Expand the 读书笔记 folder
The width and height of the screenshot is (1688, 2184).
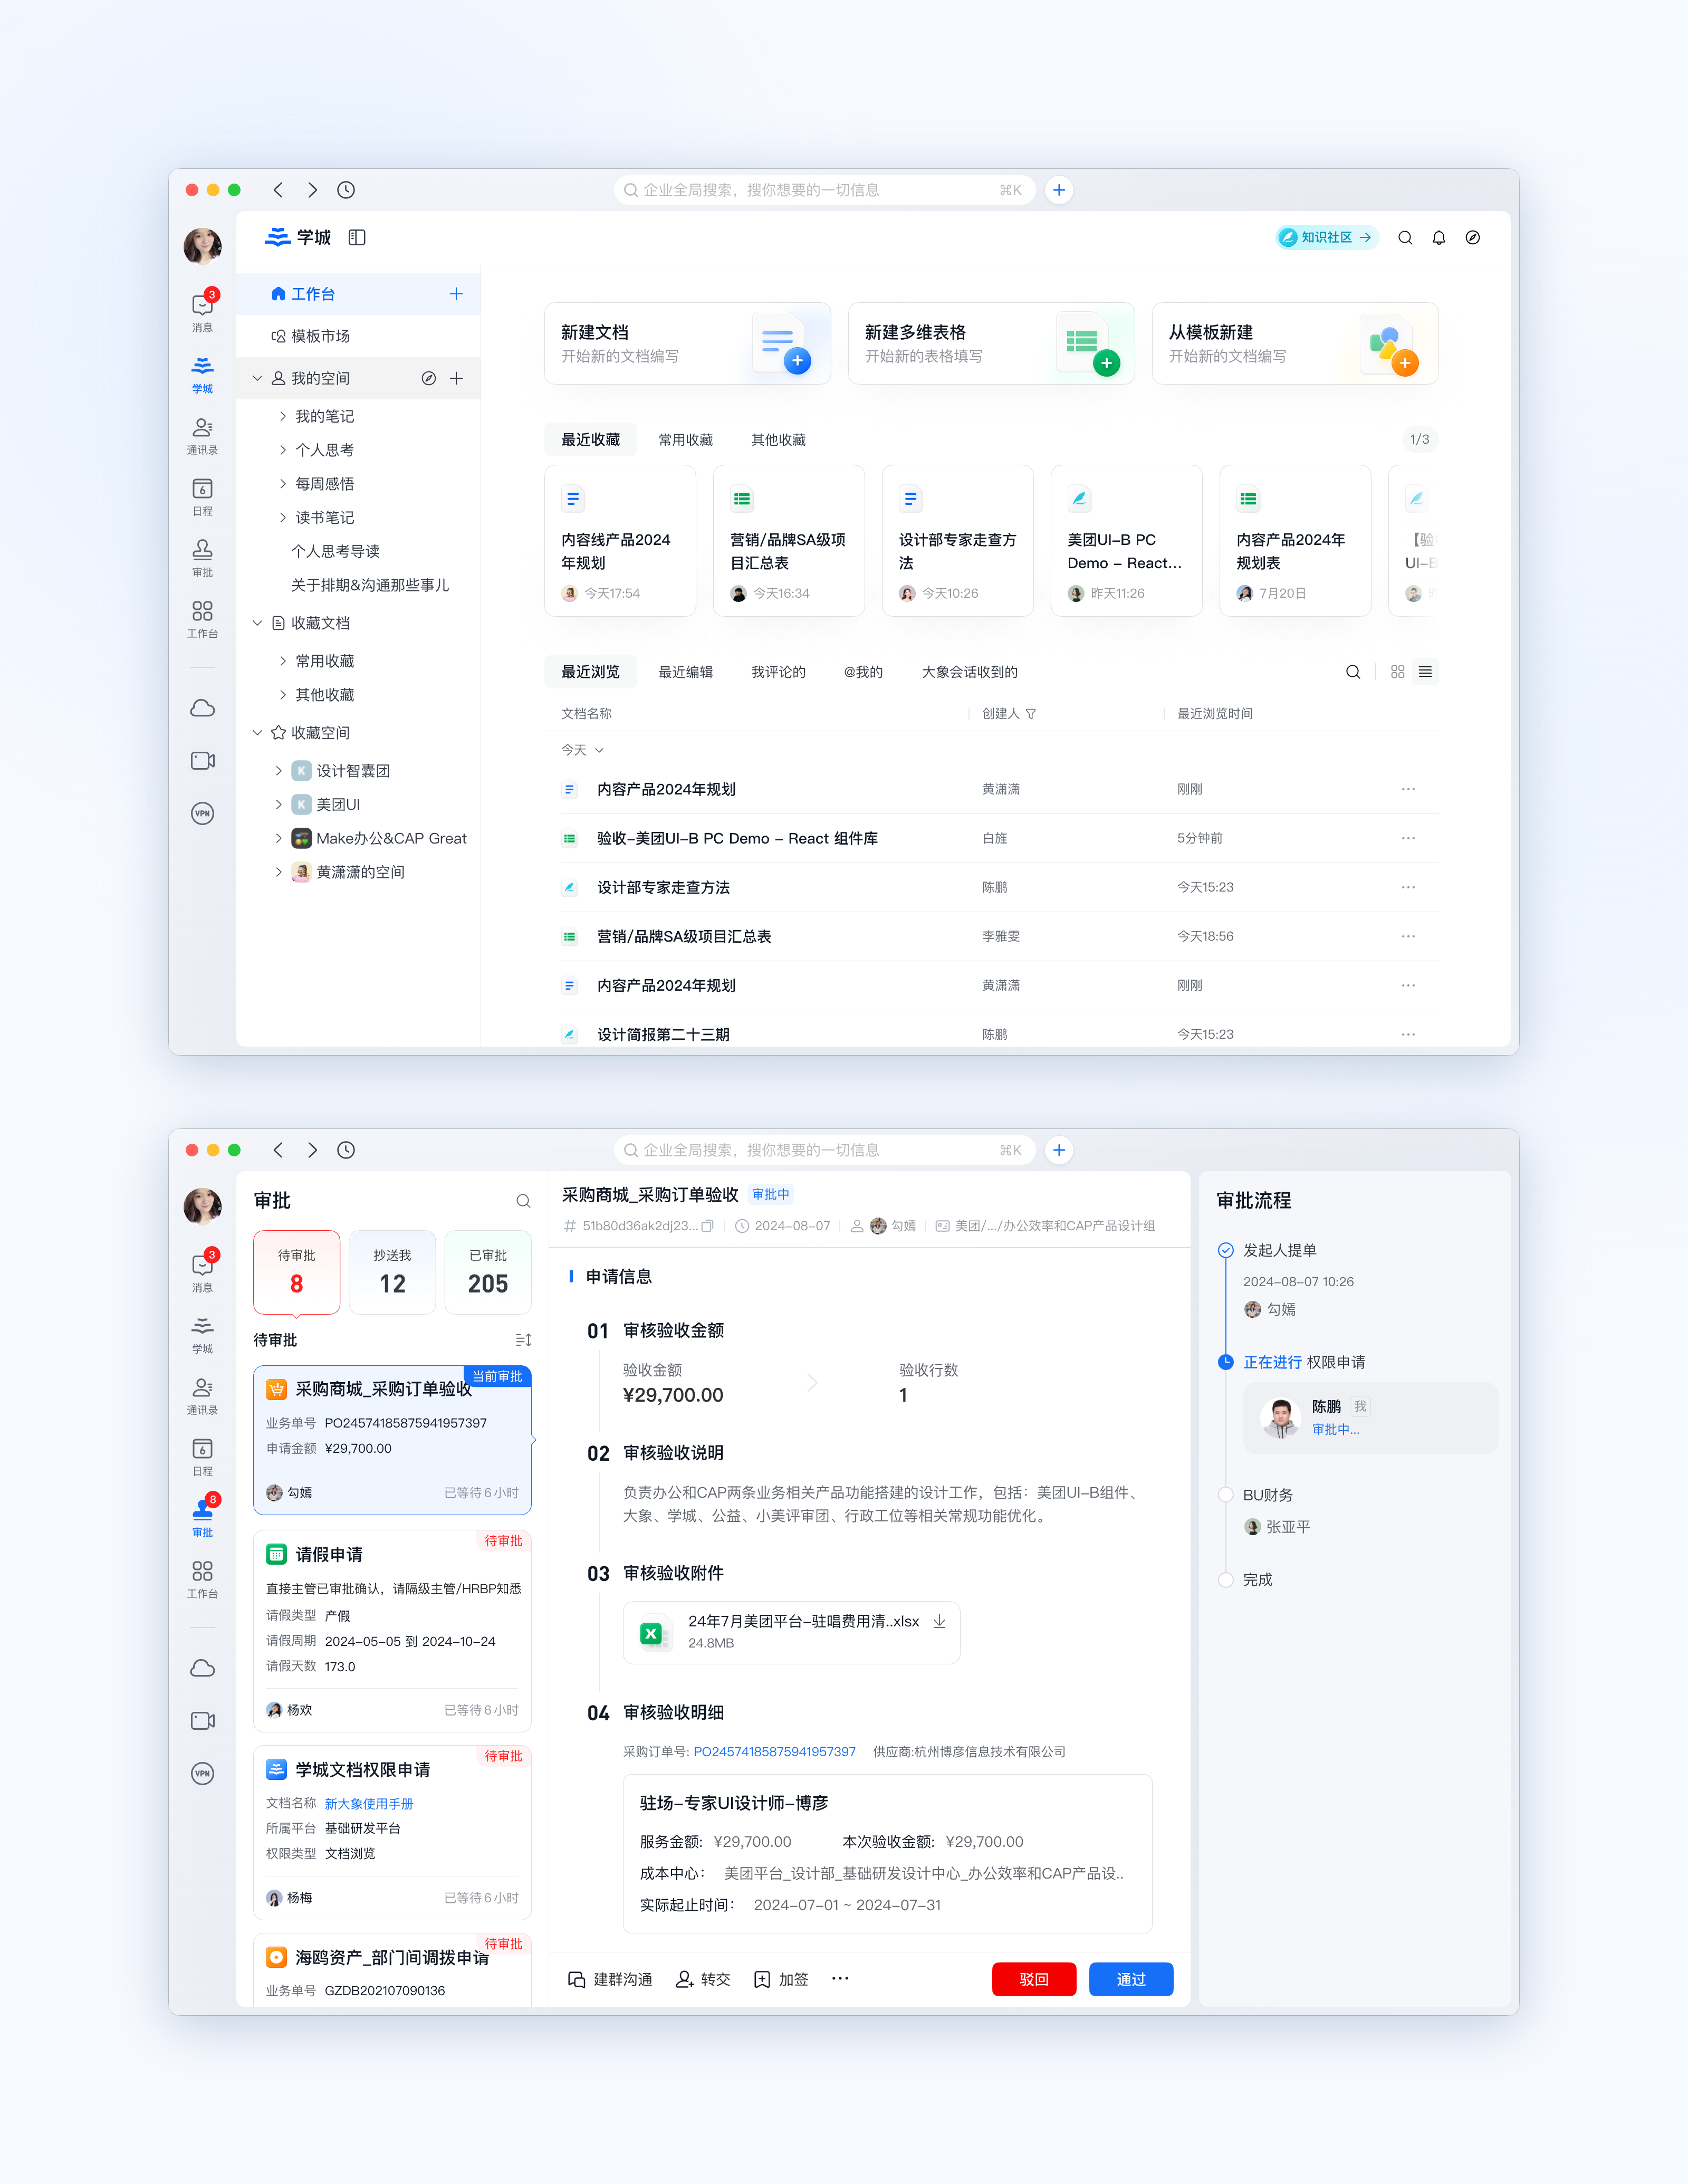(283, 518)
